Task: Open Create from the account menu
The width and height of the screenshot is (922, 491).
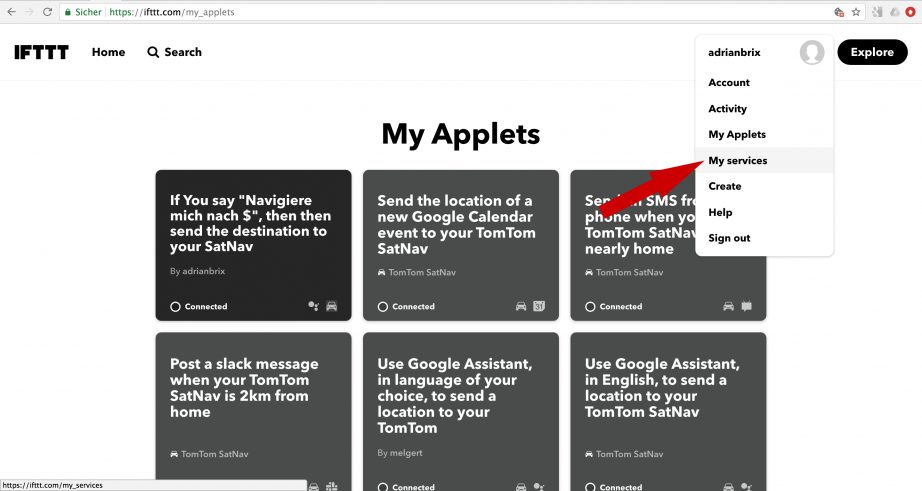Action: (724, 186)
